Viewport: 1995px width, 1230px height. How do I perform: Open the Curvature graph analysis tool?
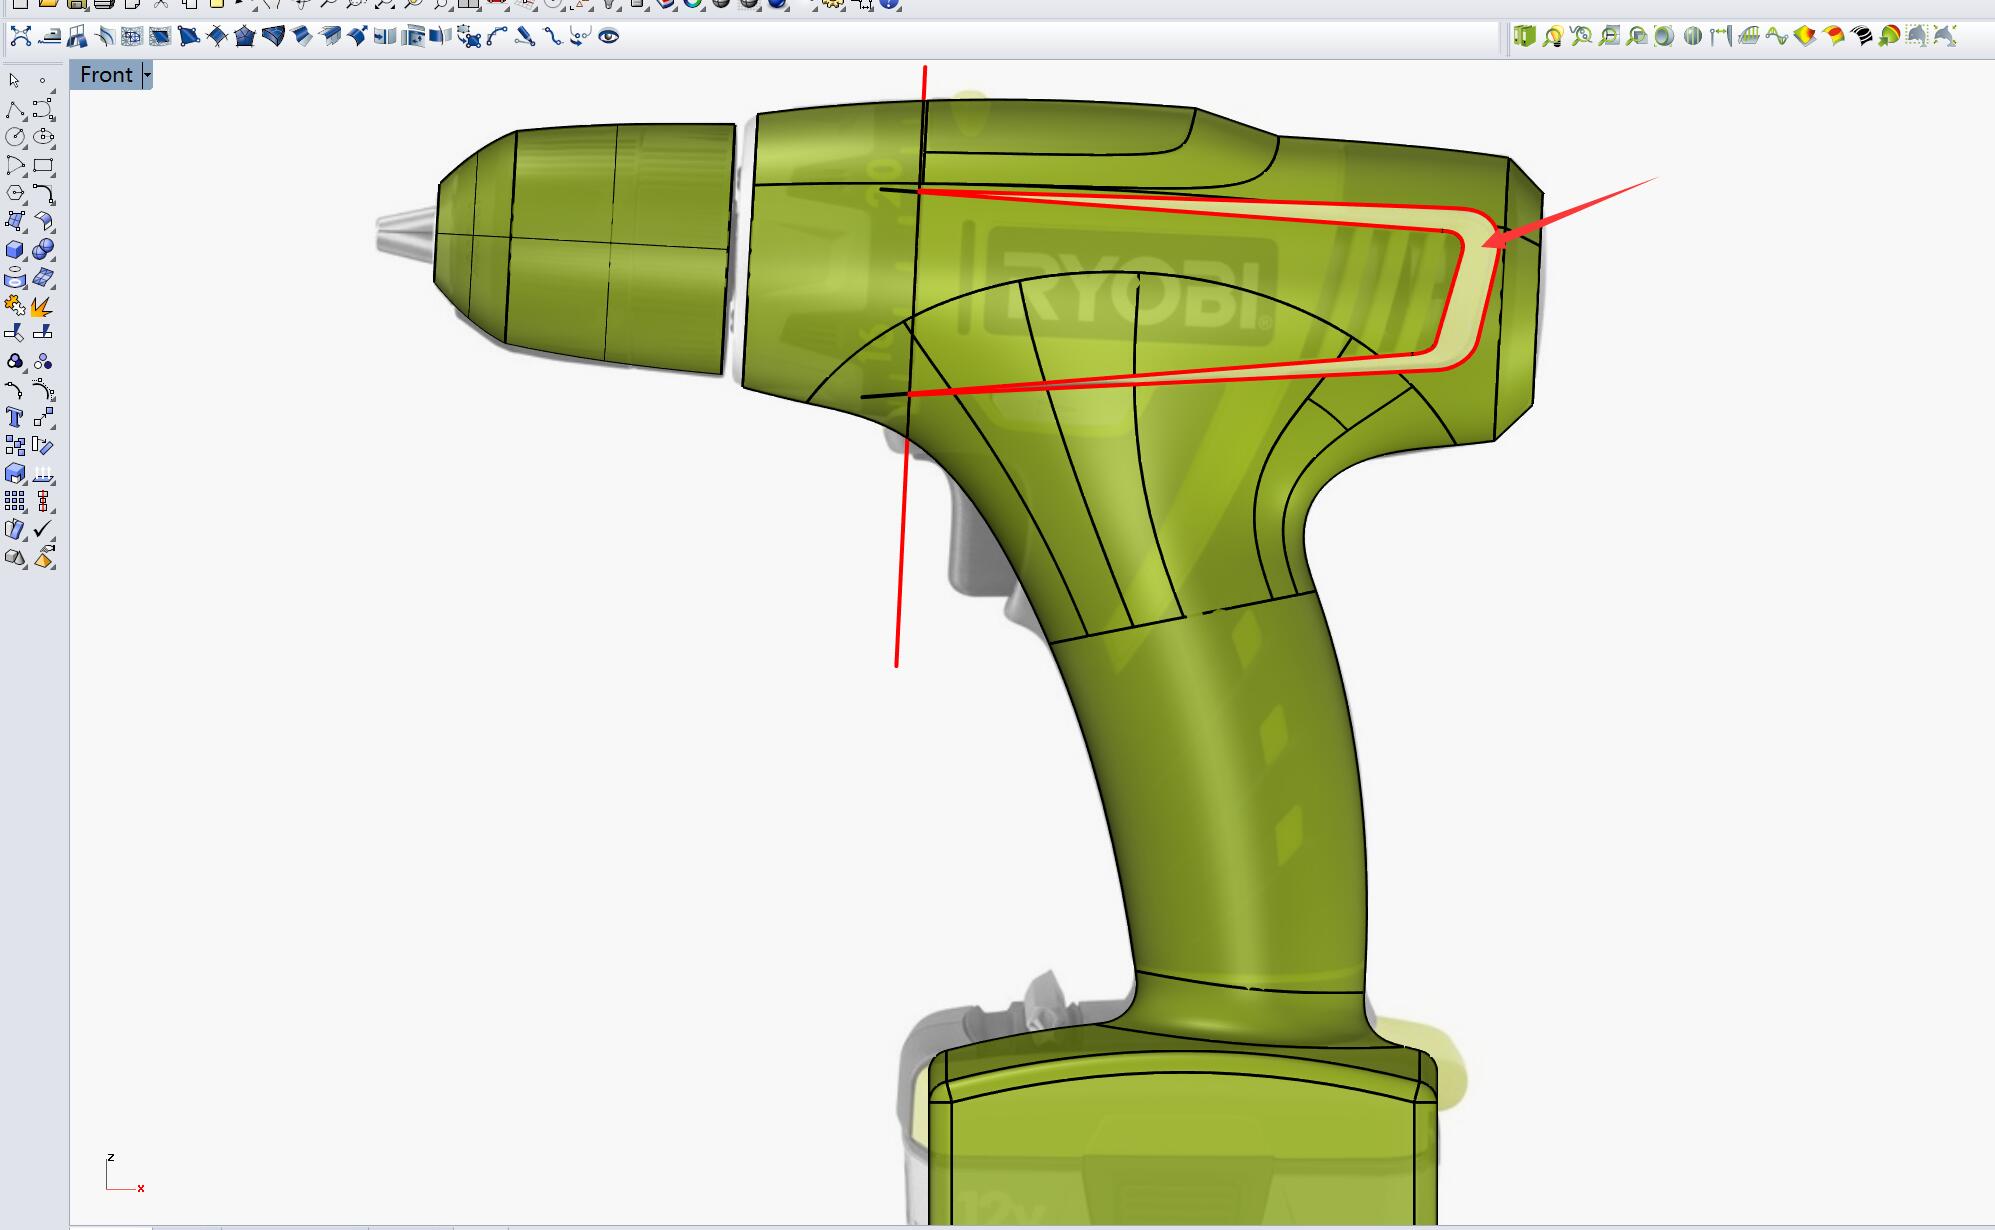click(1776, 37)
